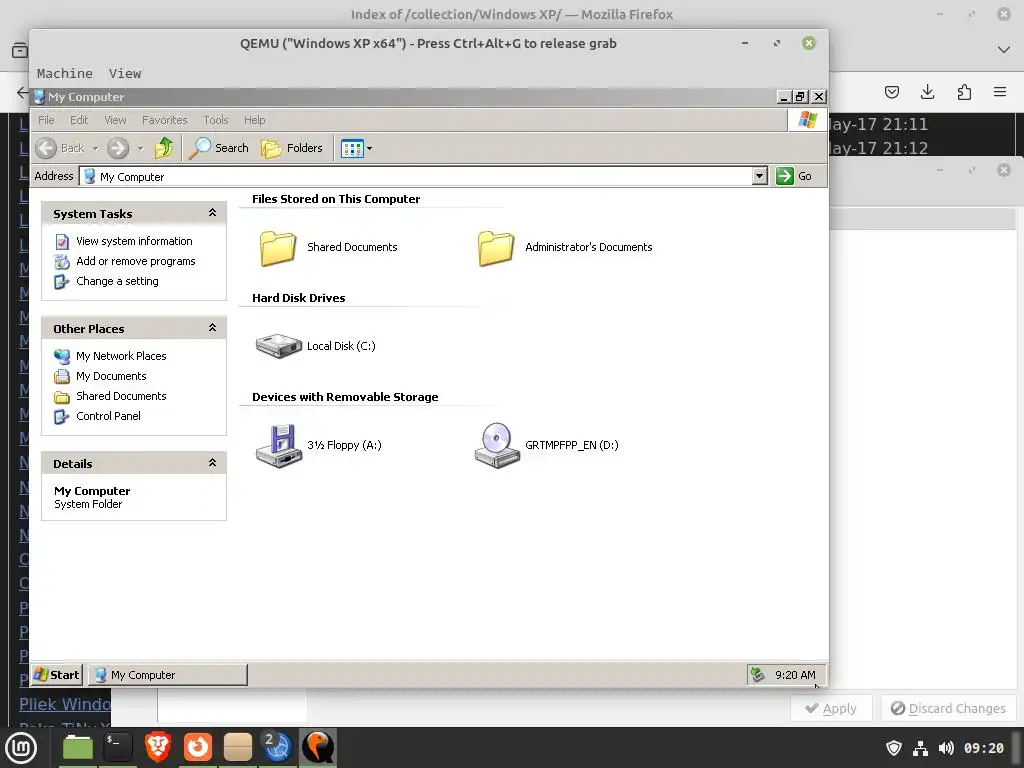
Task: Open the Edit menu in My Computer
Action: pyautogui.click(x=79, y=120)
